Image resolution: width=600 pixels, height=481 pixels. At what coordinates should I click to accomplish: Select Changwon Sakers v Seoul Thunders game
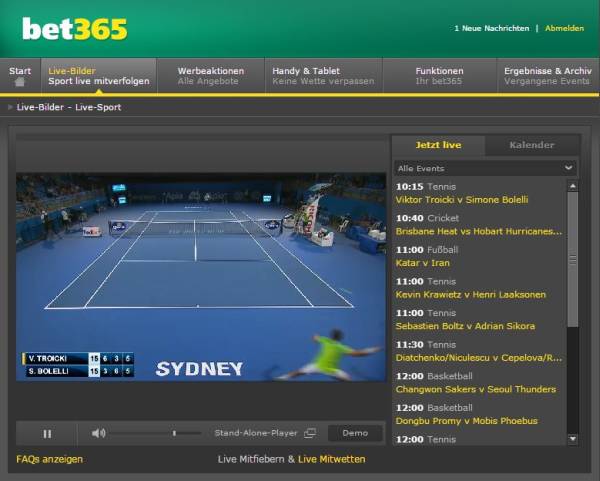pyautogui.click(x=476, y=389)
